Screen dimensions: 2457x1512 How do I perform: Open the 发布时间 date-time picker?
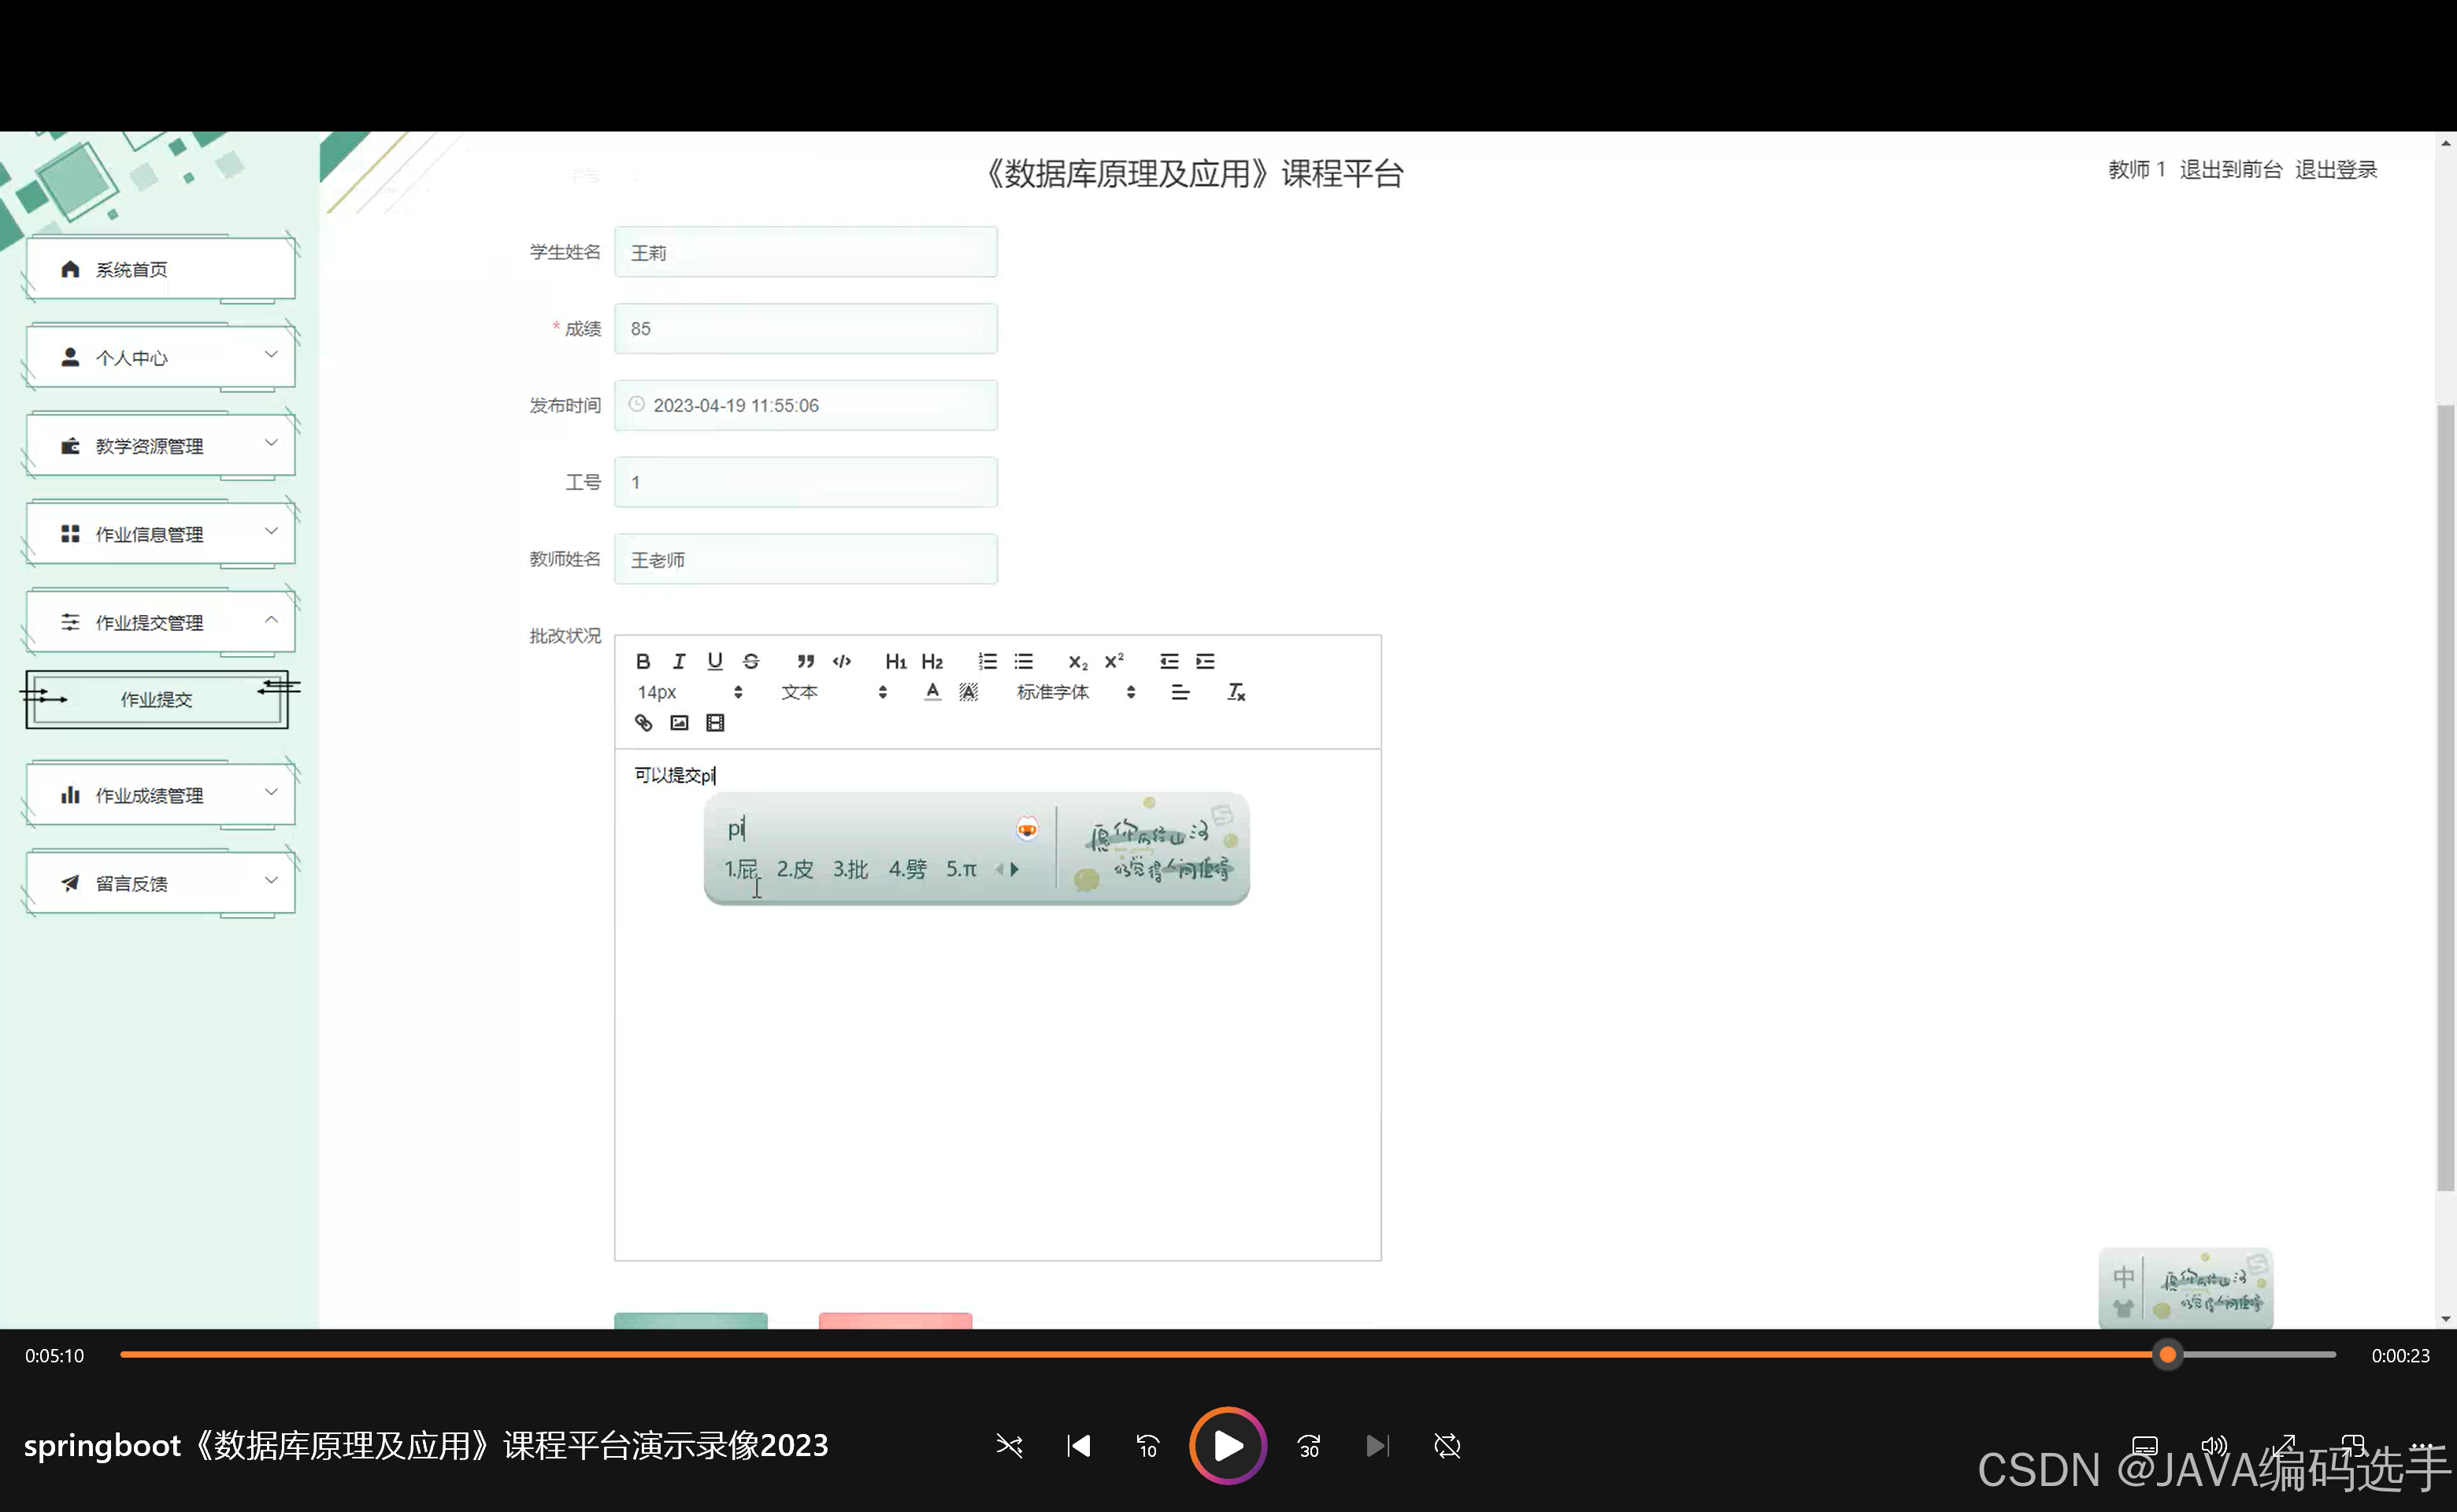pyautogui.click(x=806, y=405)
